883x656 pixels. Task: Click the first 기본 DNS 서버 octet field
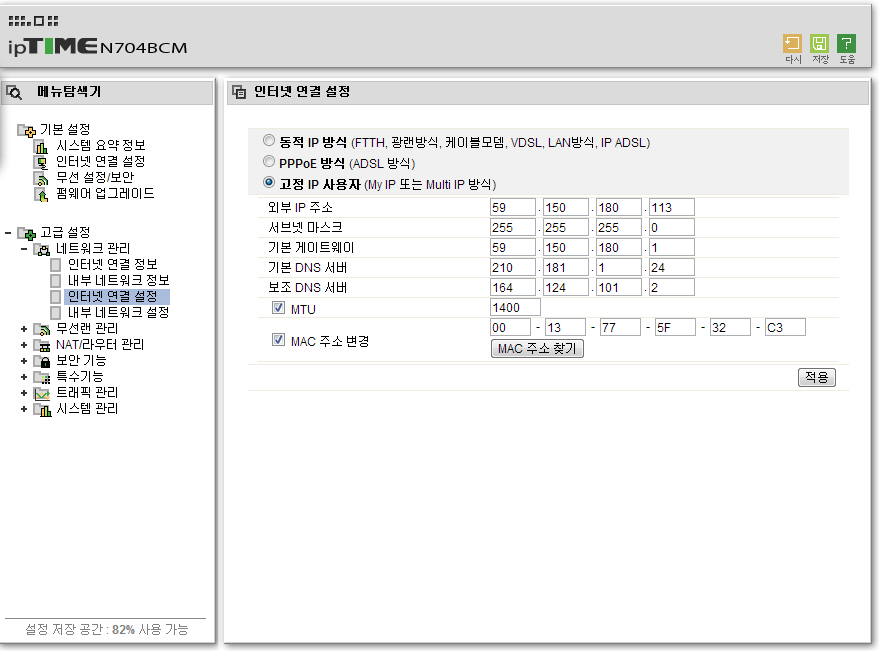click(x=512, y=268)
